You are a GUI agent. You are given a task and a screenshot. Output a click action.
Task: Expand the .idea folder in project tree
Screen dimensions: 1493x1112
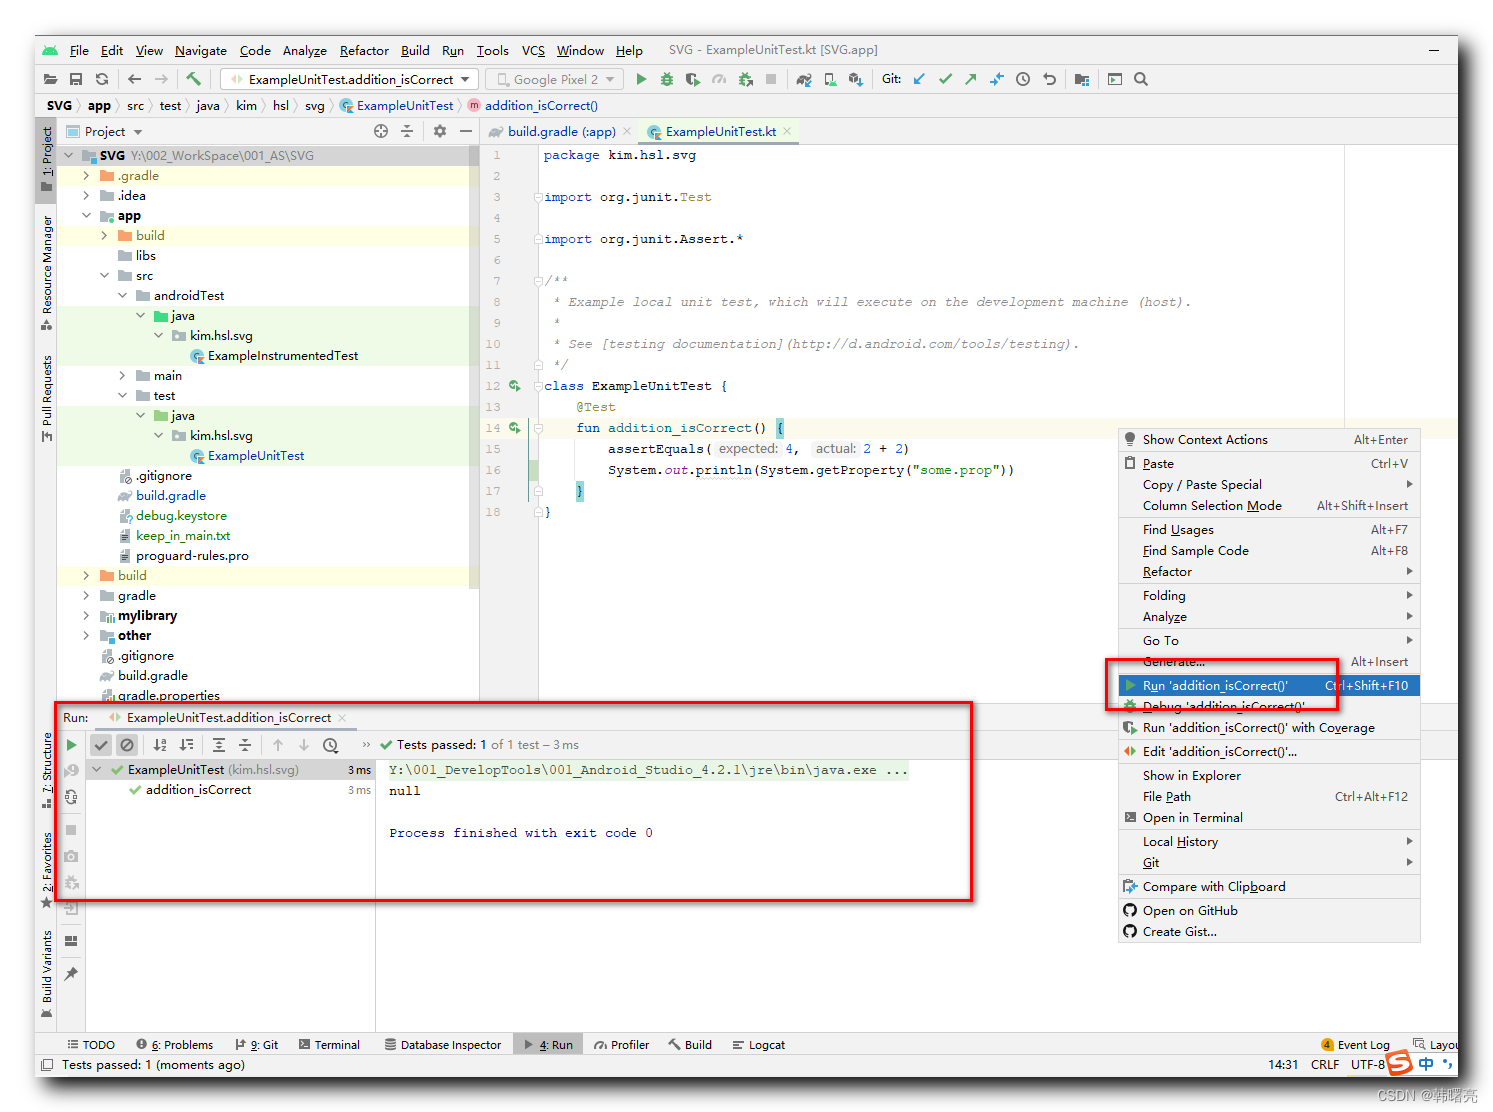tap(86, 196)
